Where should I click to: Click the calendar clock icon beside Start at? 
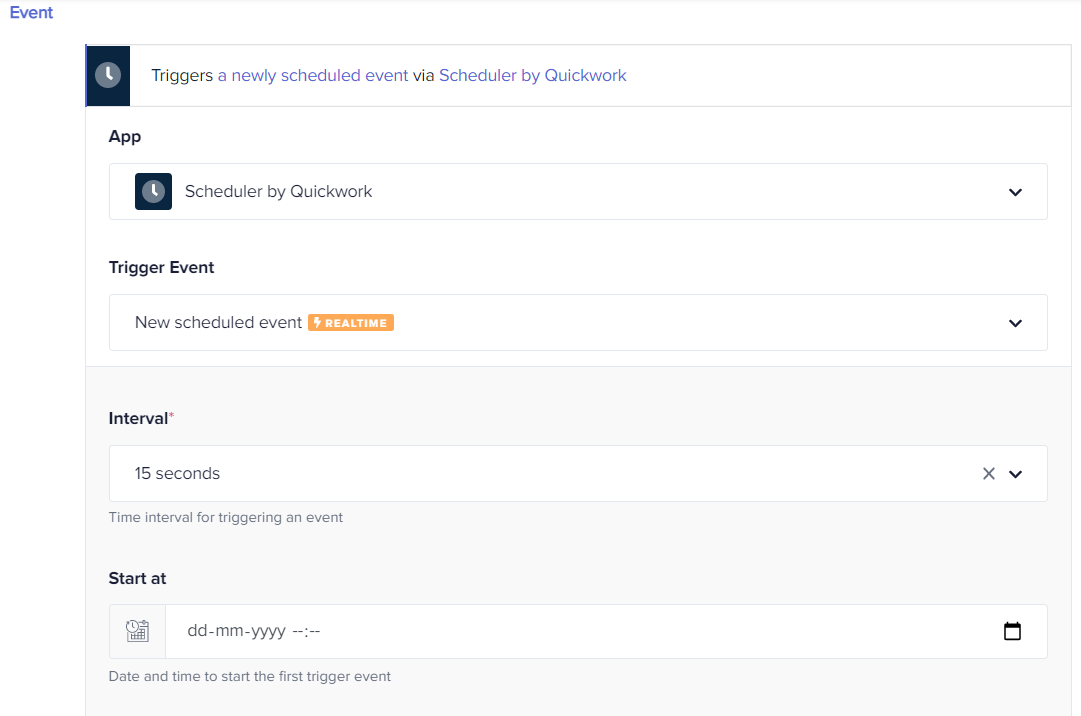coord(137,631)
